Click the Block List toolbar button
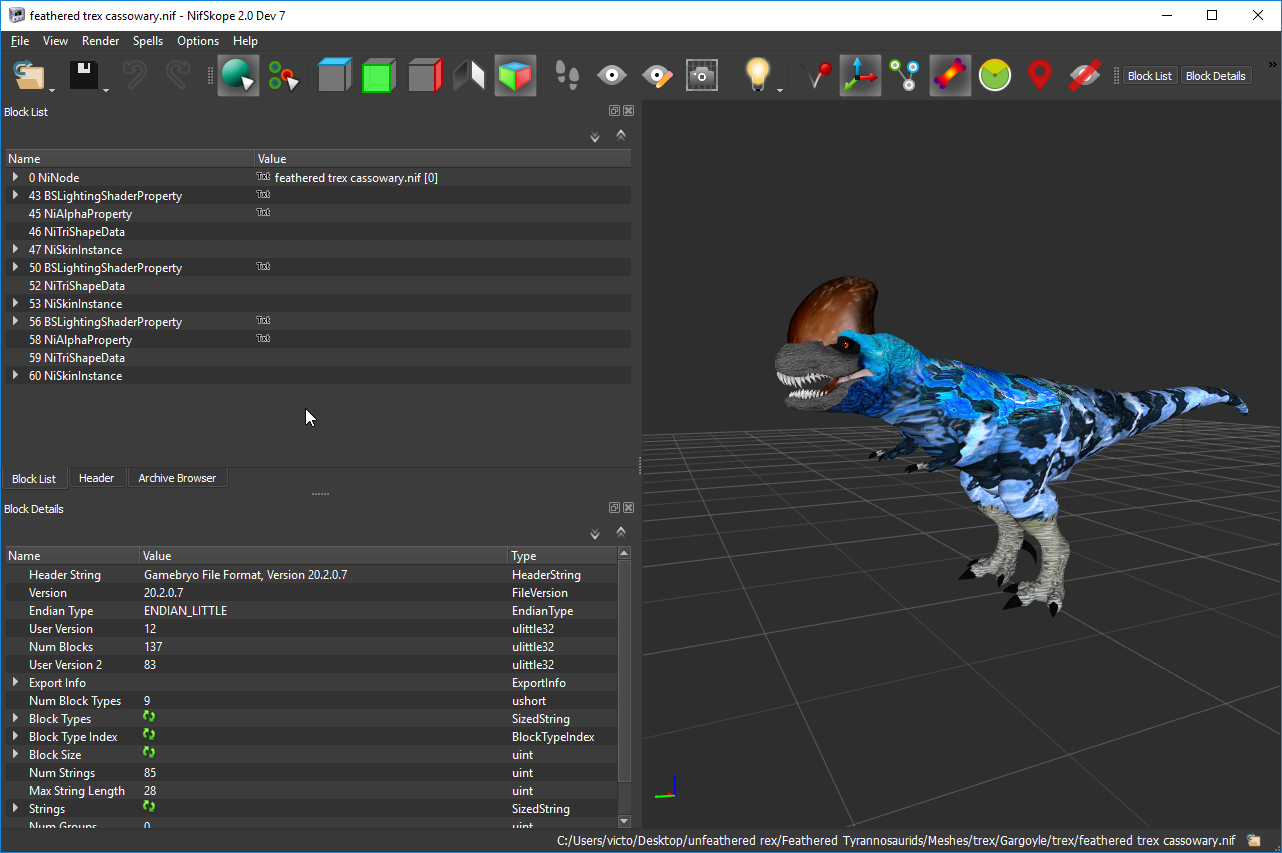The height and width of the screenshot is (853, 1282). click(1149, 76)
